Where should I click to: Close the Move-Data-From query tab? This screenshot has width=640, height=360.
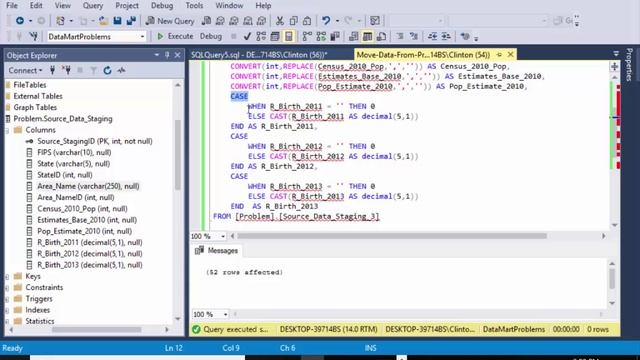[x=511, y=54]
